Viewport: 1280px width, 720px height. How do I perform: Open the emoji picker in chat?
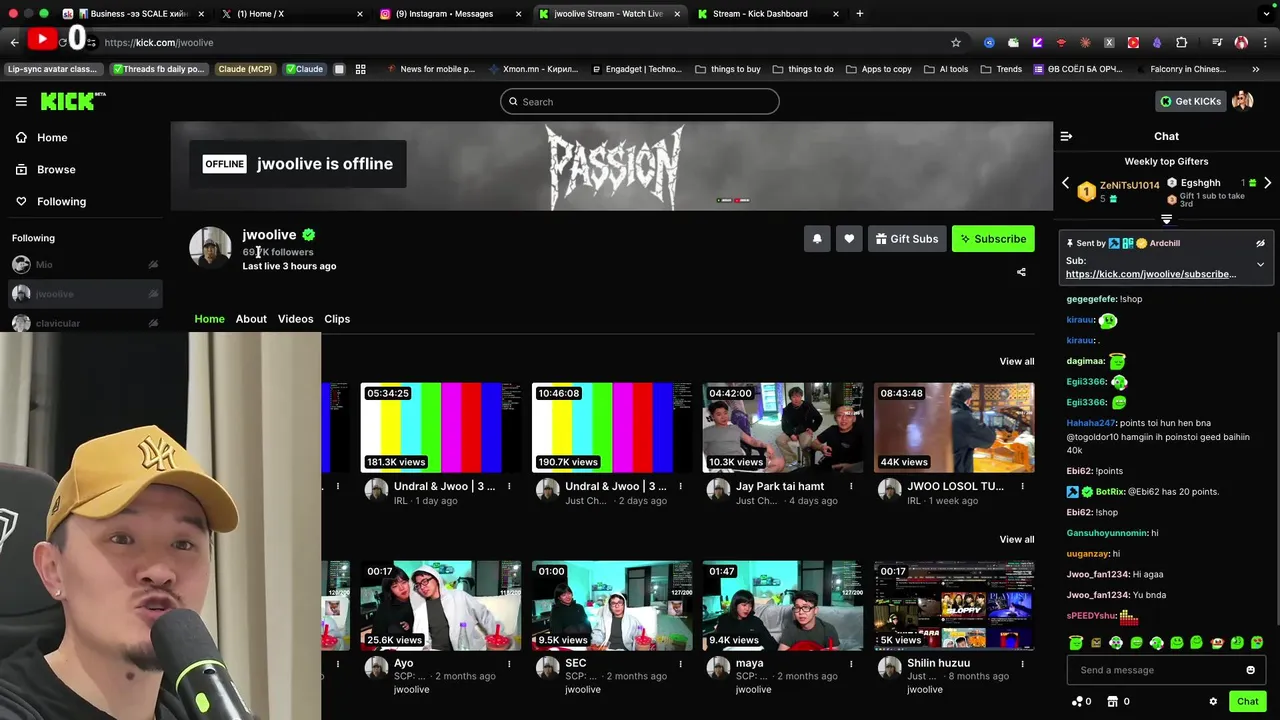[1250, 670]
